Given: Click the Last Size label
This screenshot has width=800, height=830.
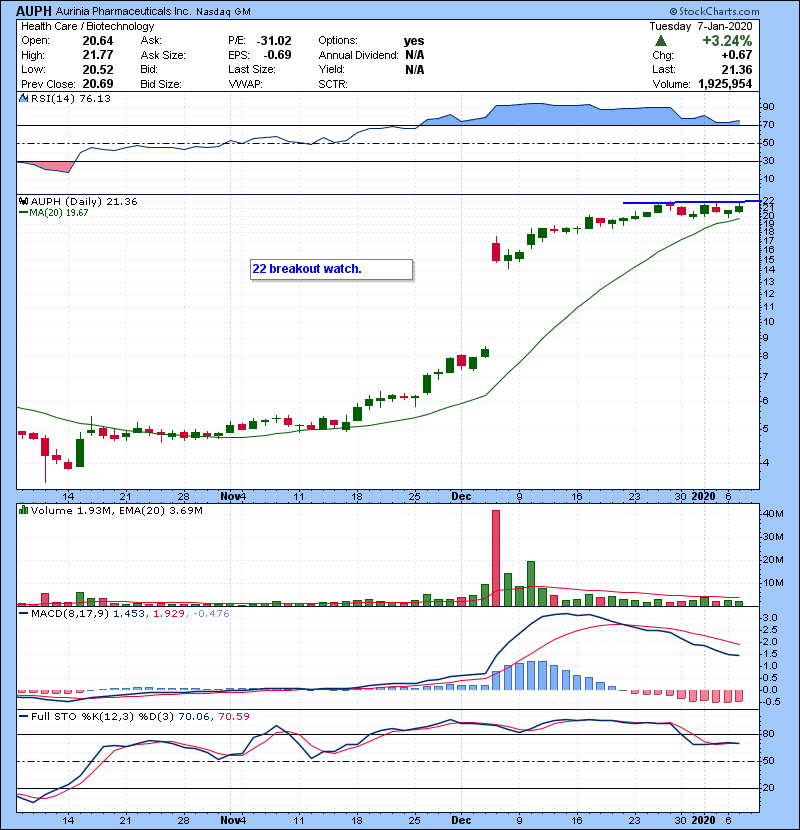Looking at the screenshot, I should tap(251, 69).
